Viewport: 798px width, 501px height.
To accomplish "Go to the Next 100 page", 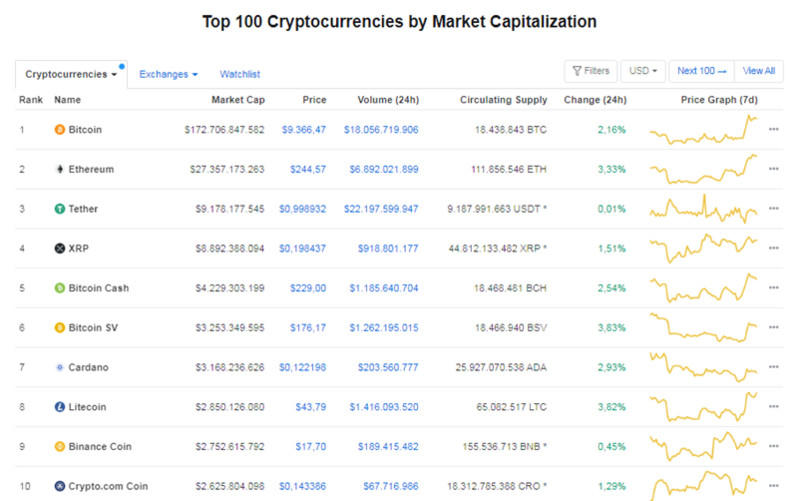I will [701, 71].
